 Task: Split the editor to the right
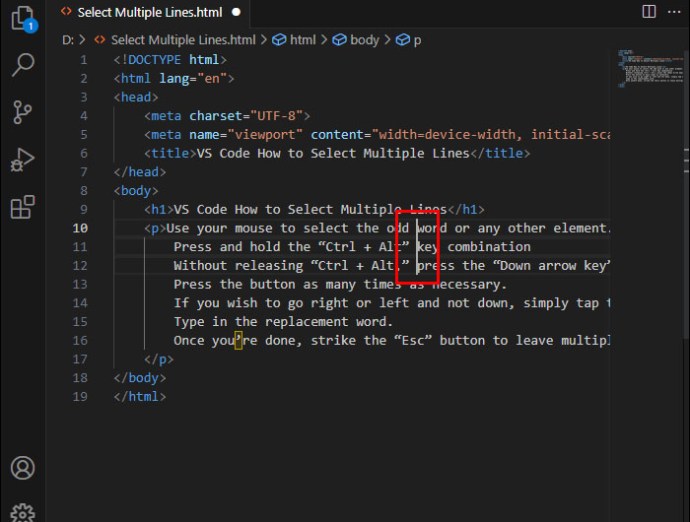tap(649, 12)
